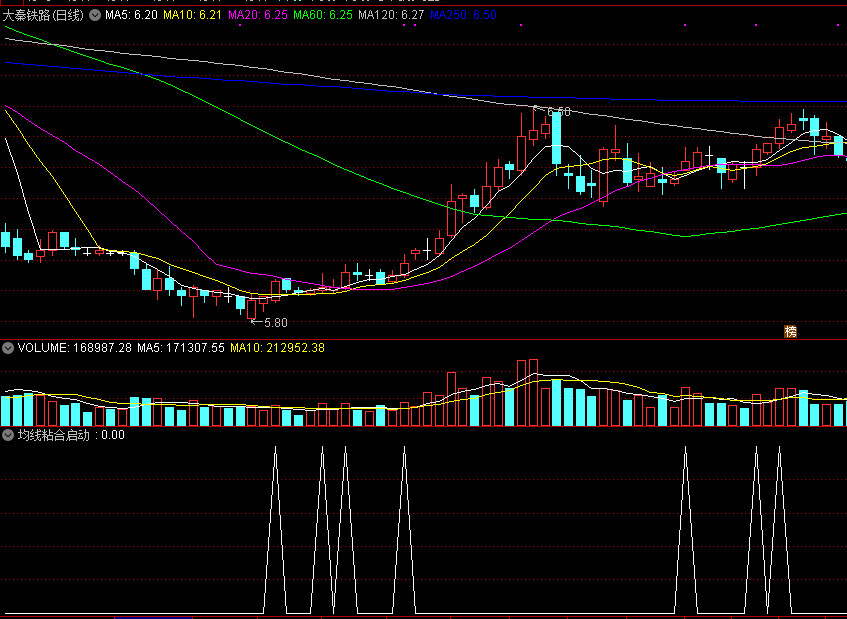Viewport: 847px width, 619px height.
Task: Select the MA10: 6.21 label in price panel
Action: (x=192, y=15)
